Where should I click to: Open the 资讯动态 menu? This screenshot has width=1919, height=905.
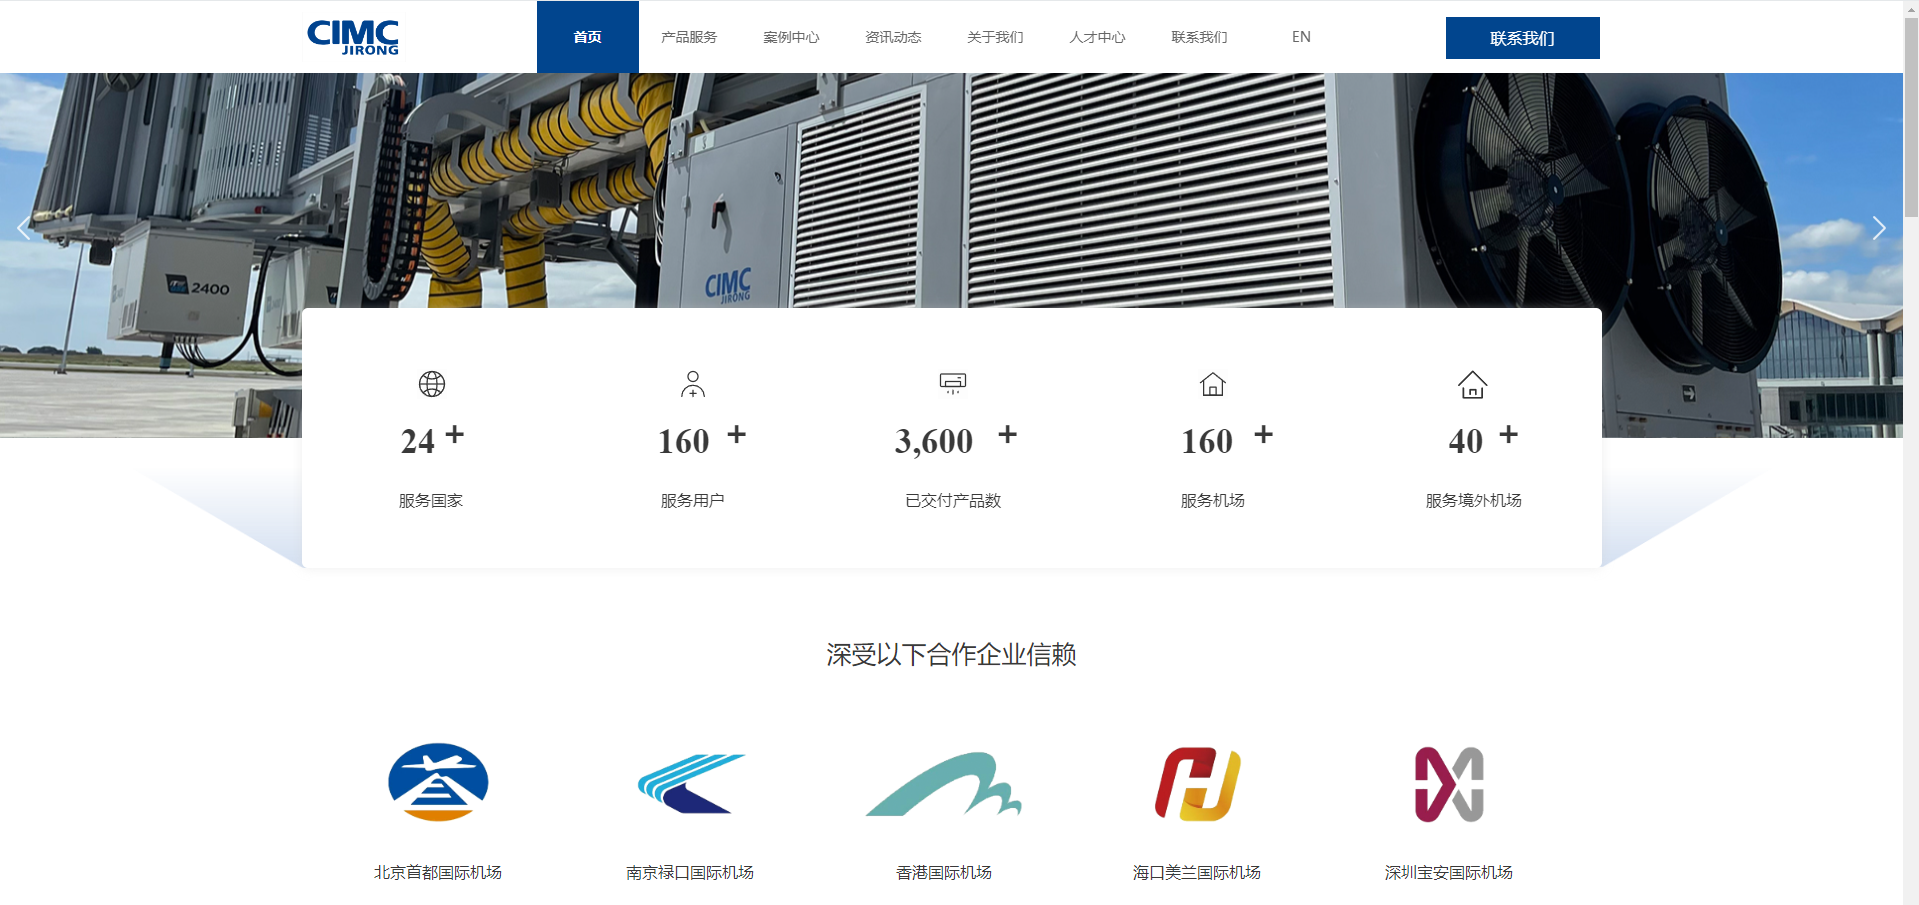[x=893, y=37]
